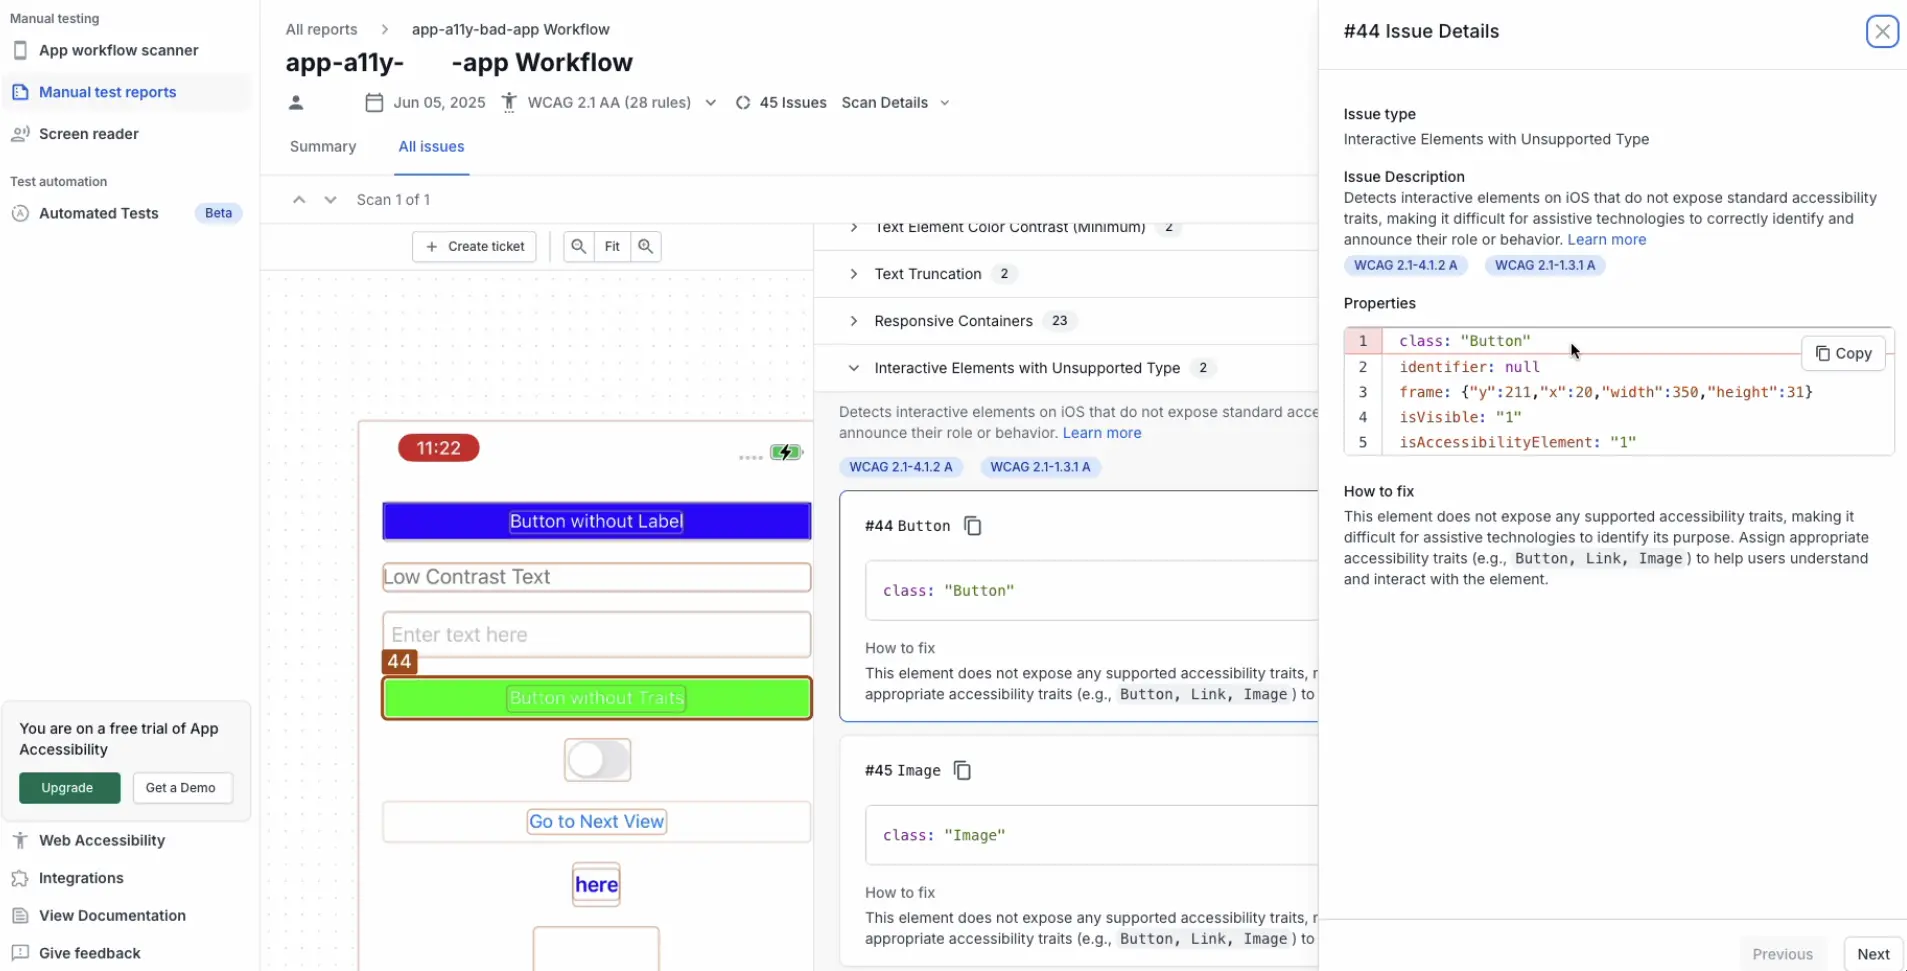Click inside the Fit input field
The image size is (1907, 971).
pos(612,246)
